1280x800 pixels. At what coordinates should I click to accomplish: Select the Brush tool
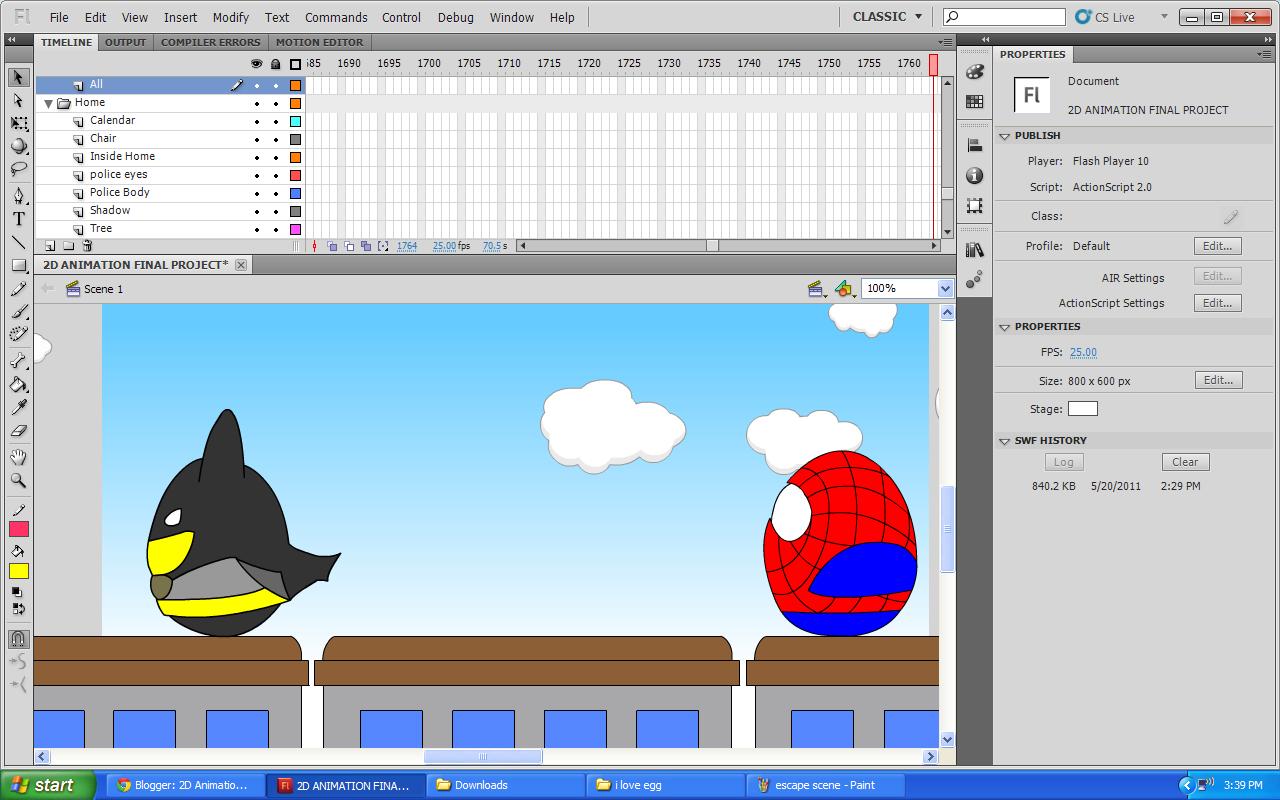(x=18, y=313)
